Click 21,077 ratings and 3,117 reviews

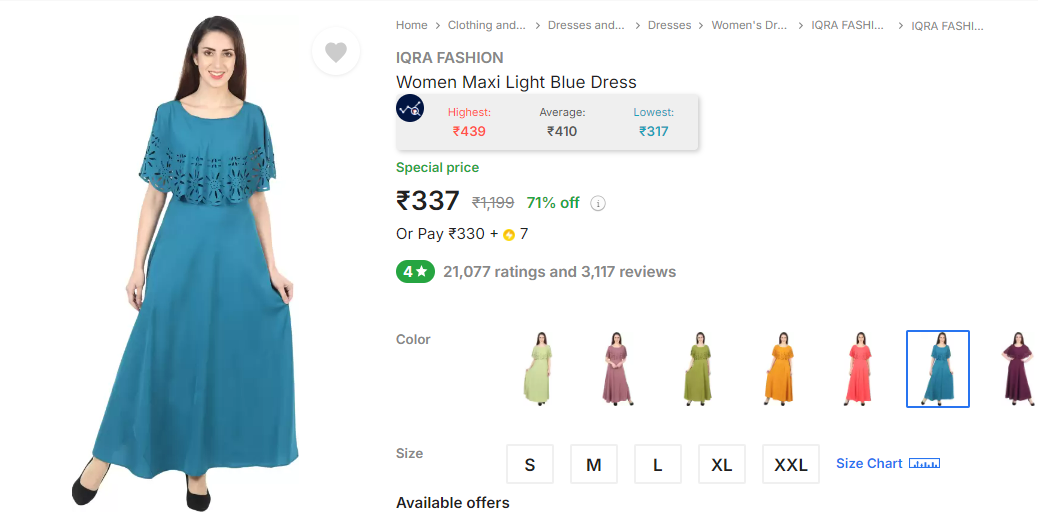(559, 272)
